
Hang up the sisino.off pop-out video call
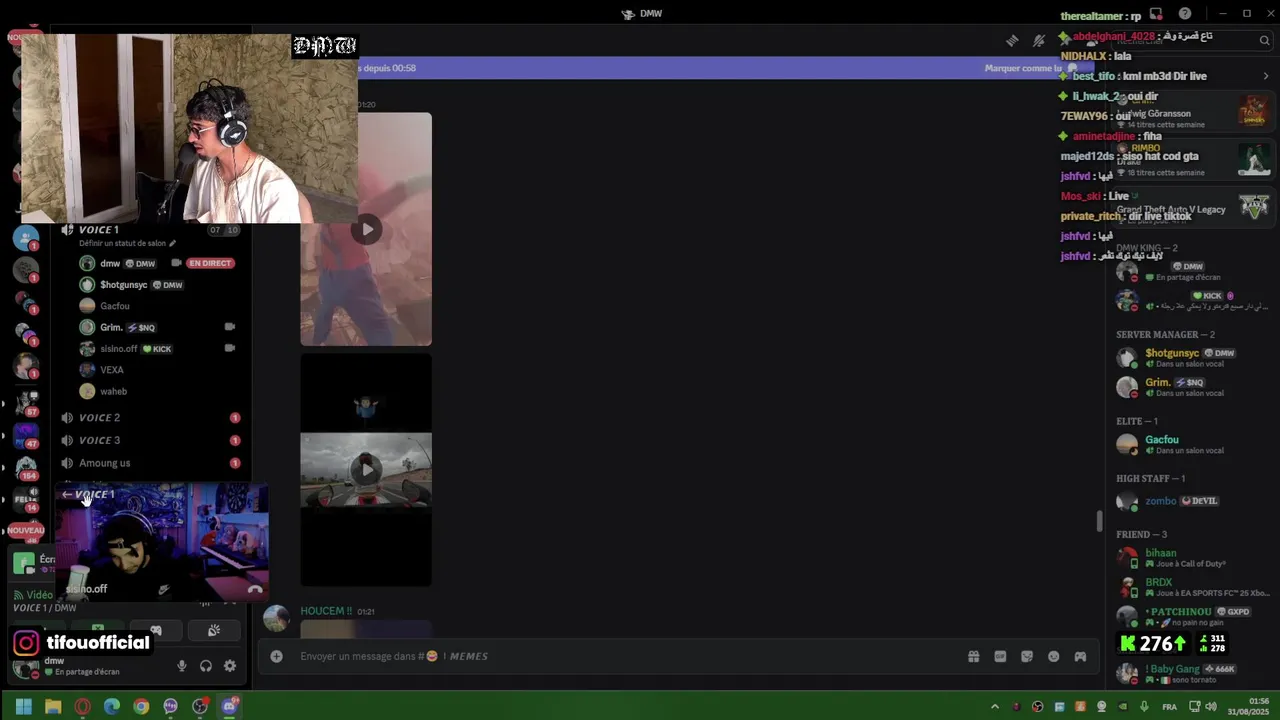pyautogui.click(x=255, y=589)
